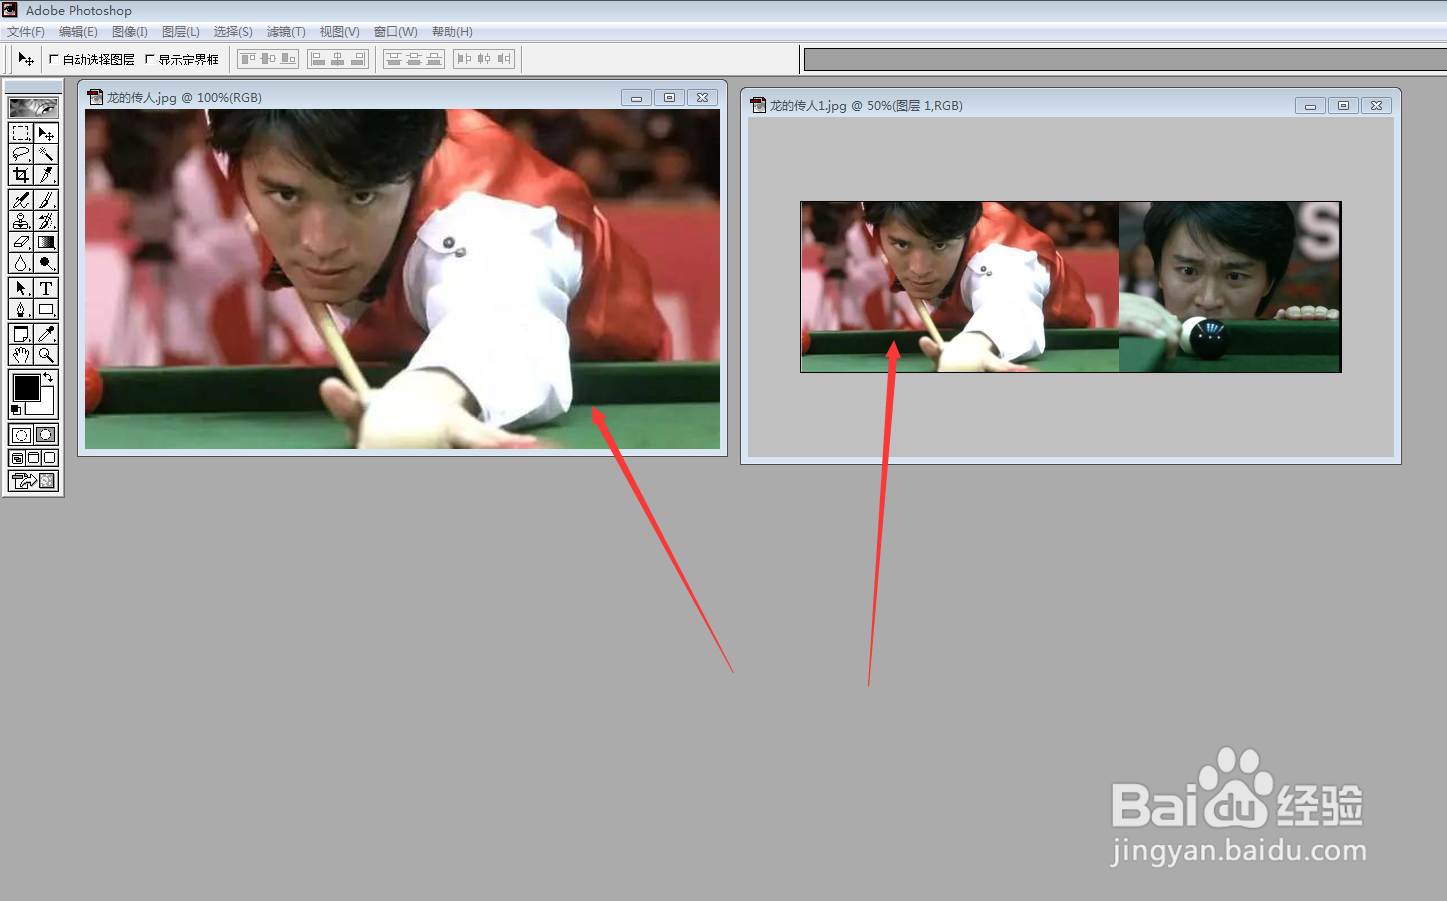Click the Distribute Horizontal Centers button
This screenshot has width=1447, height=901.
point(484,59)
